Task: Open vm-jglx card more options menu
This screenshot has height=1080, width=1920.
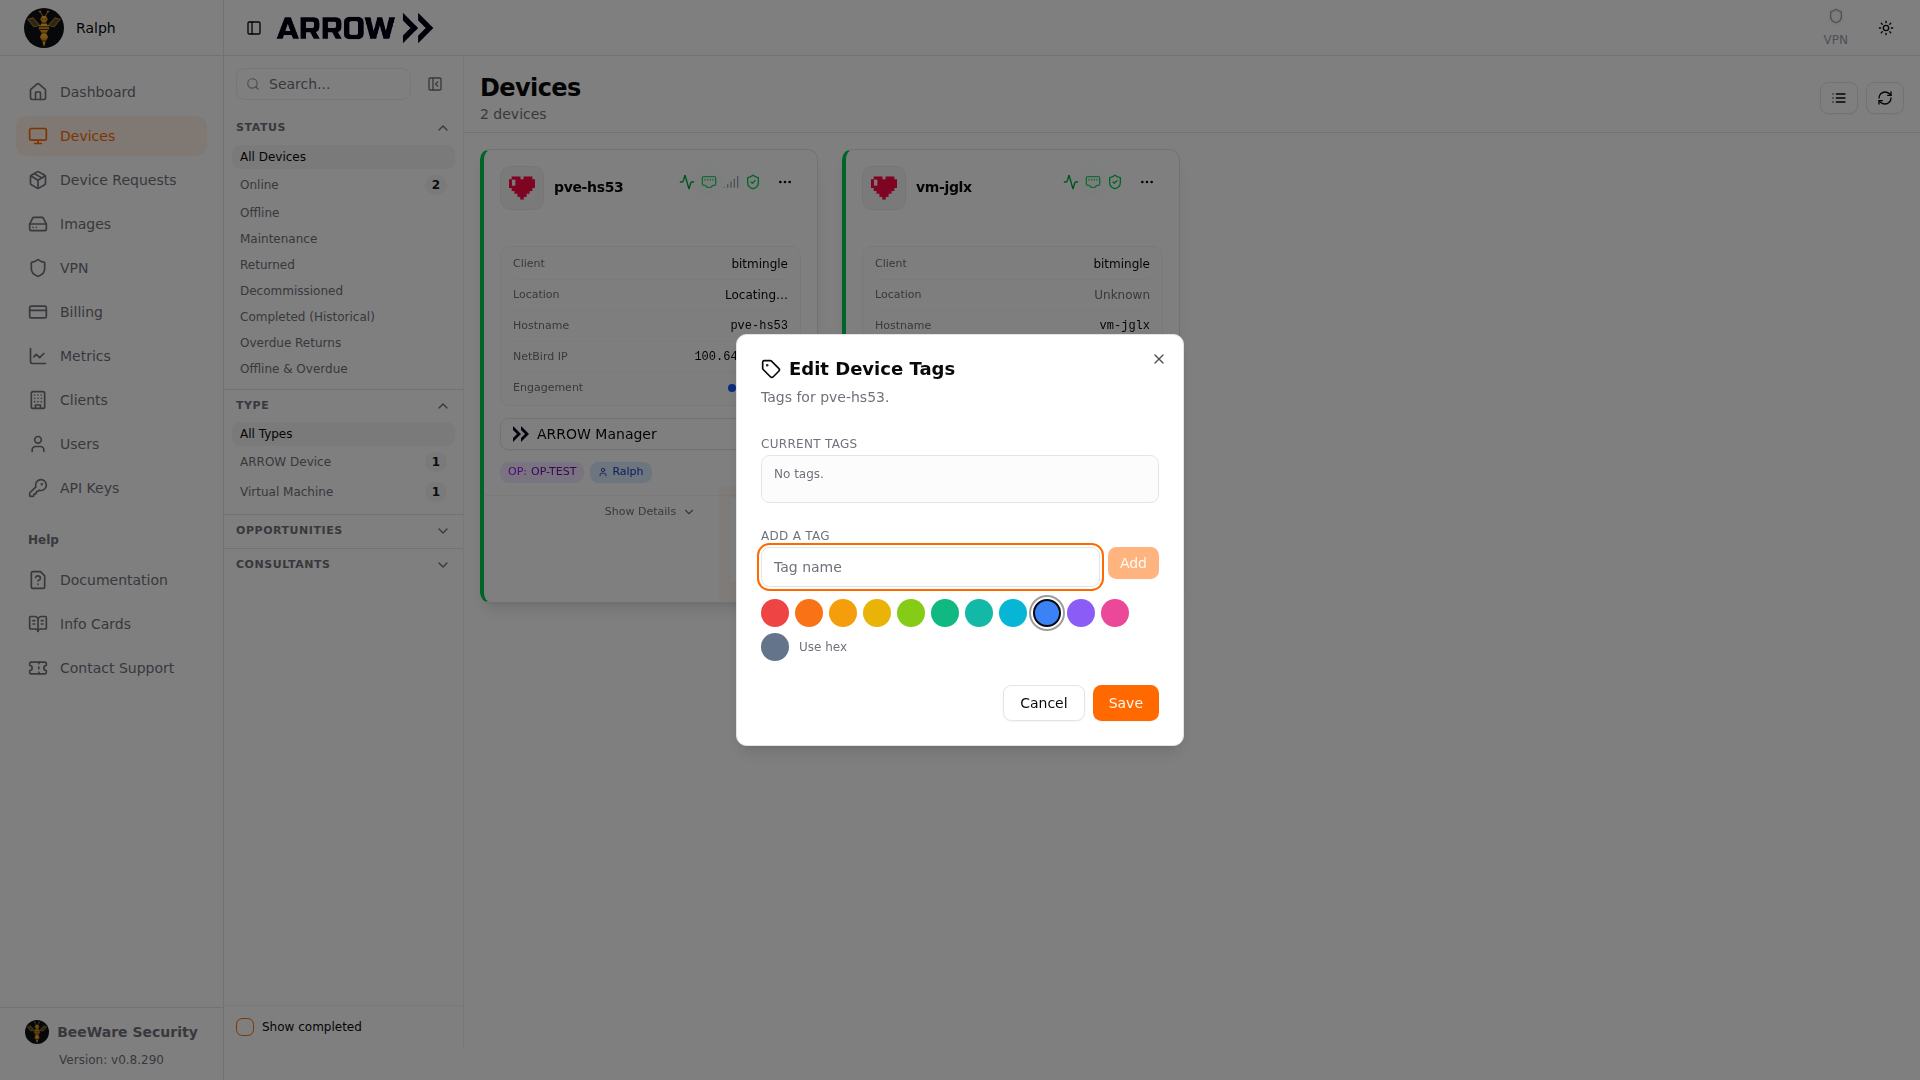Action: click(x=1147, y=182)
